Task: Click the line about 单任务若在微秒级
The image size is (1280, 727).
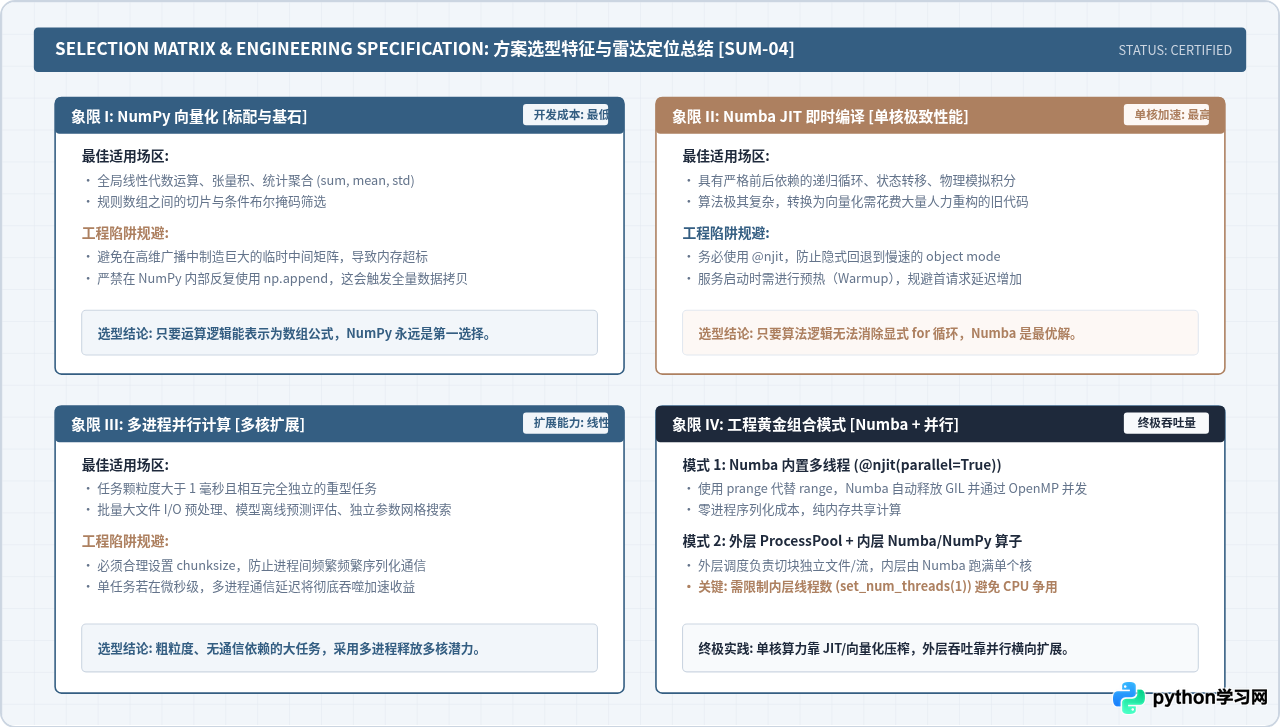Action: coord(250,587)
